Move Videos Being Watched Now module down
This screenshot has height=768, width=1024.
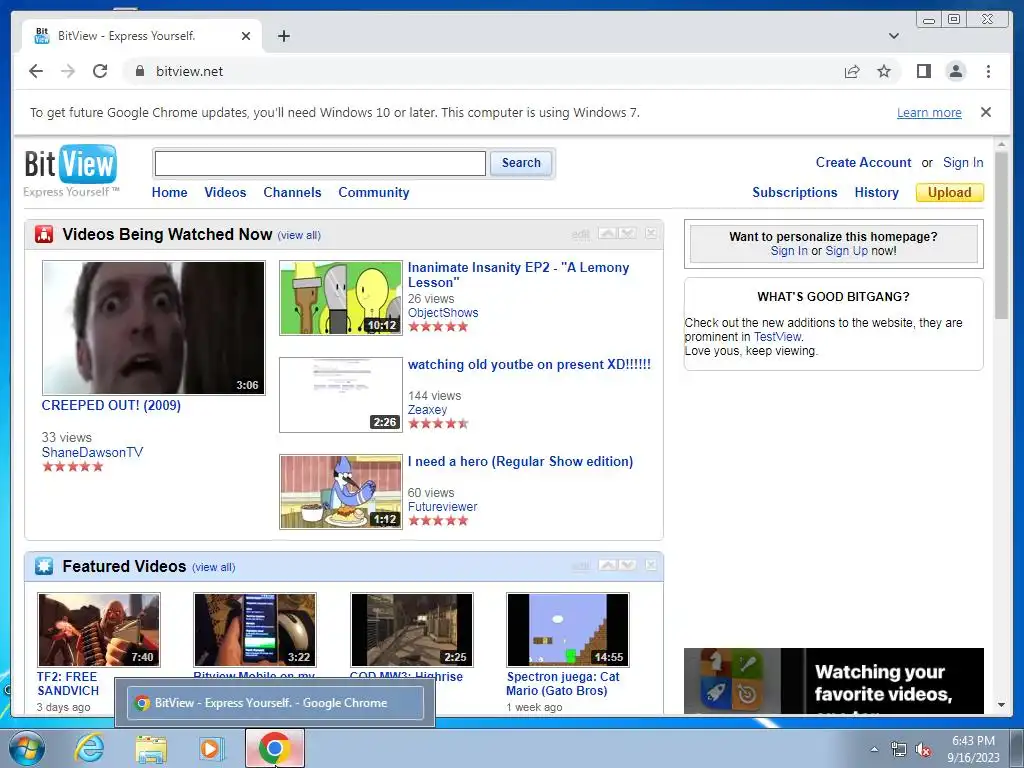[627, 233]
